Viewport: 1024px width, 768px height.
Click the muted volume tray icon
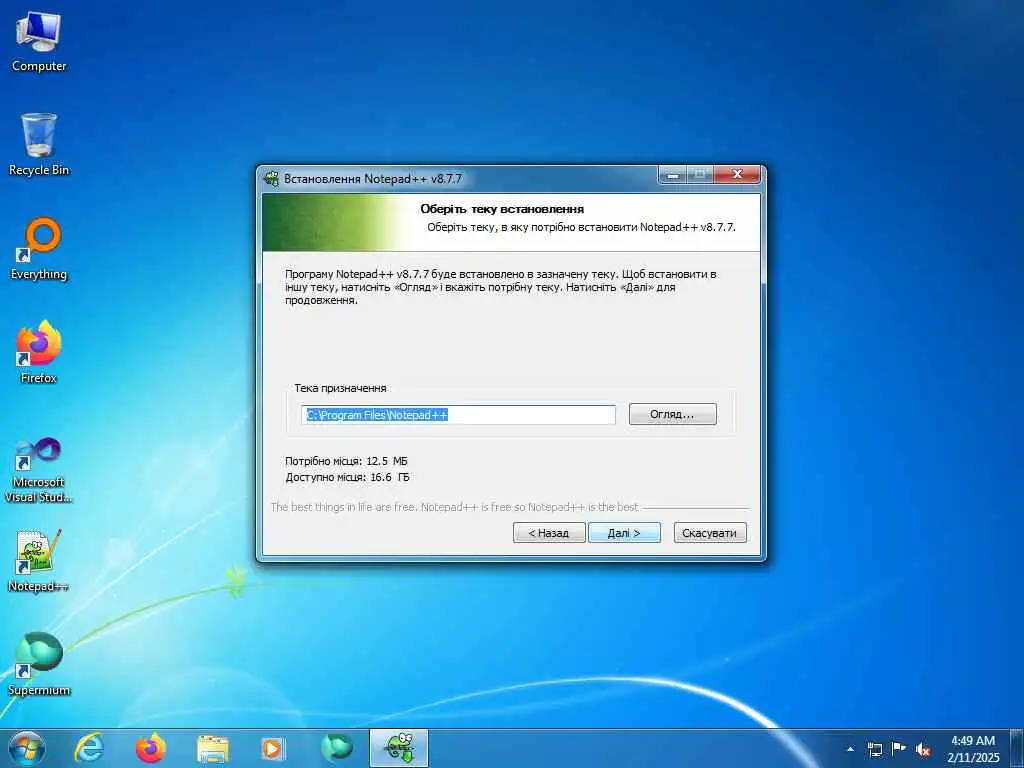click(923, 749)
